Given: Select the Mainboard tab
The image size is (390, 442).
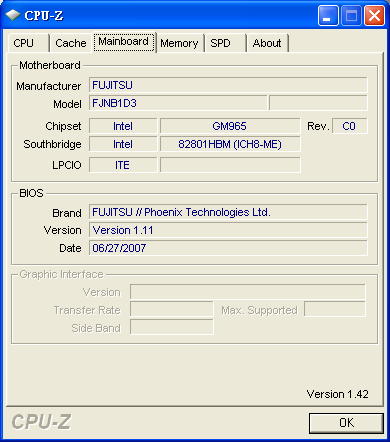Looking at the screenshot, I should pos(124,42).
